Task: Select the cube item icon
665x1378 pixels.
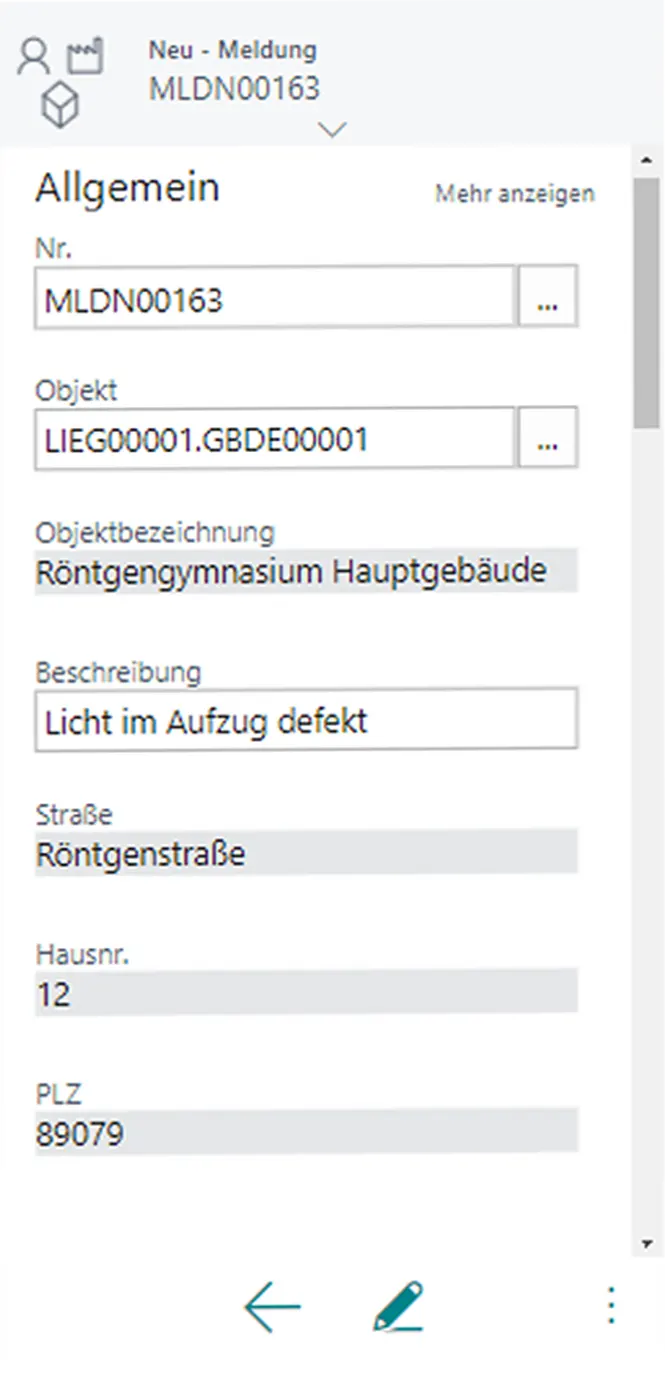Action: pos(60,102)
